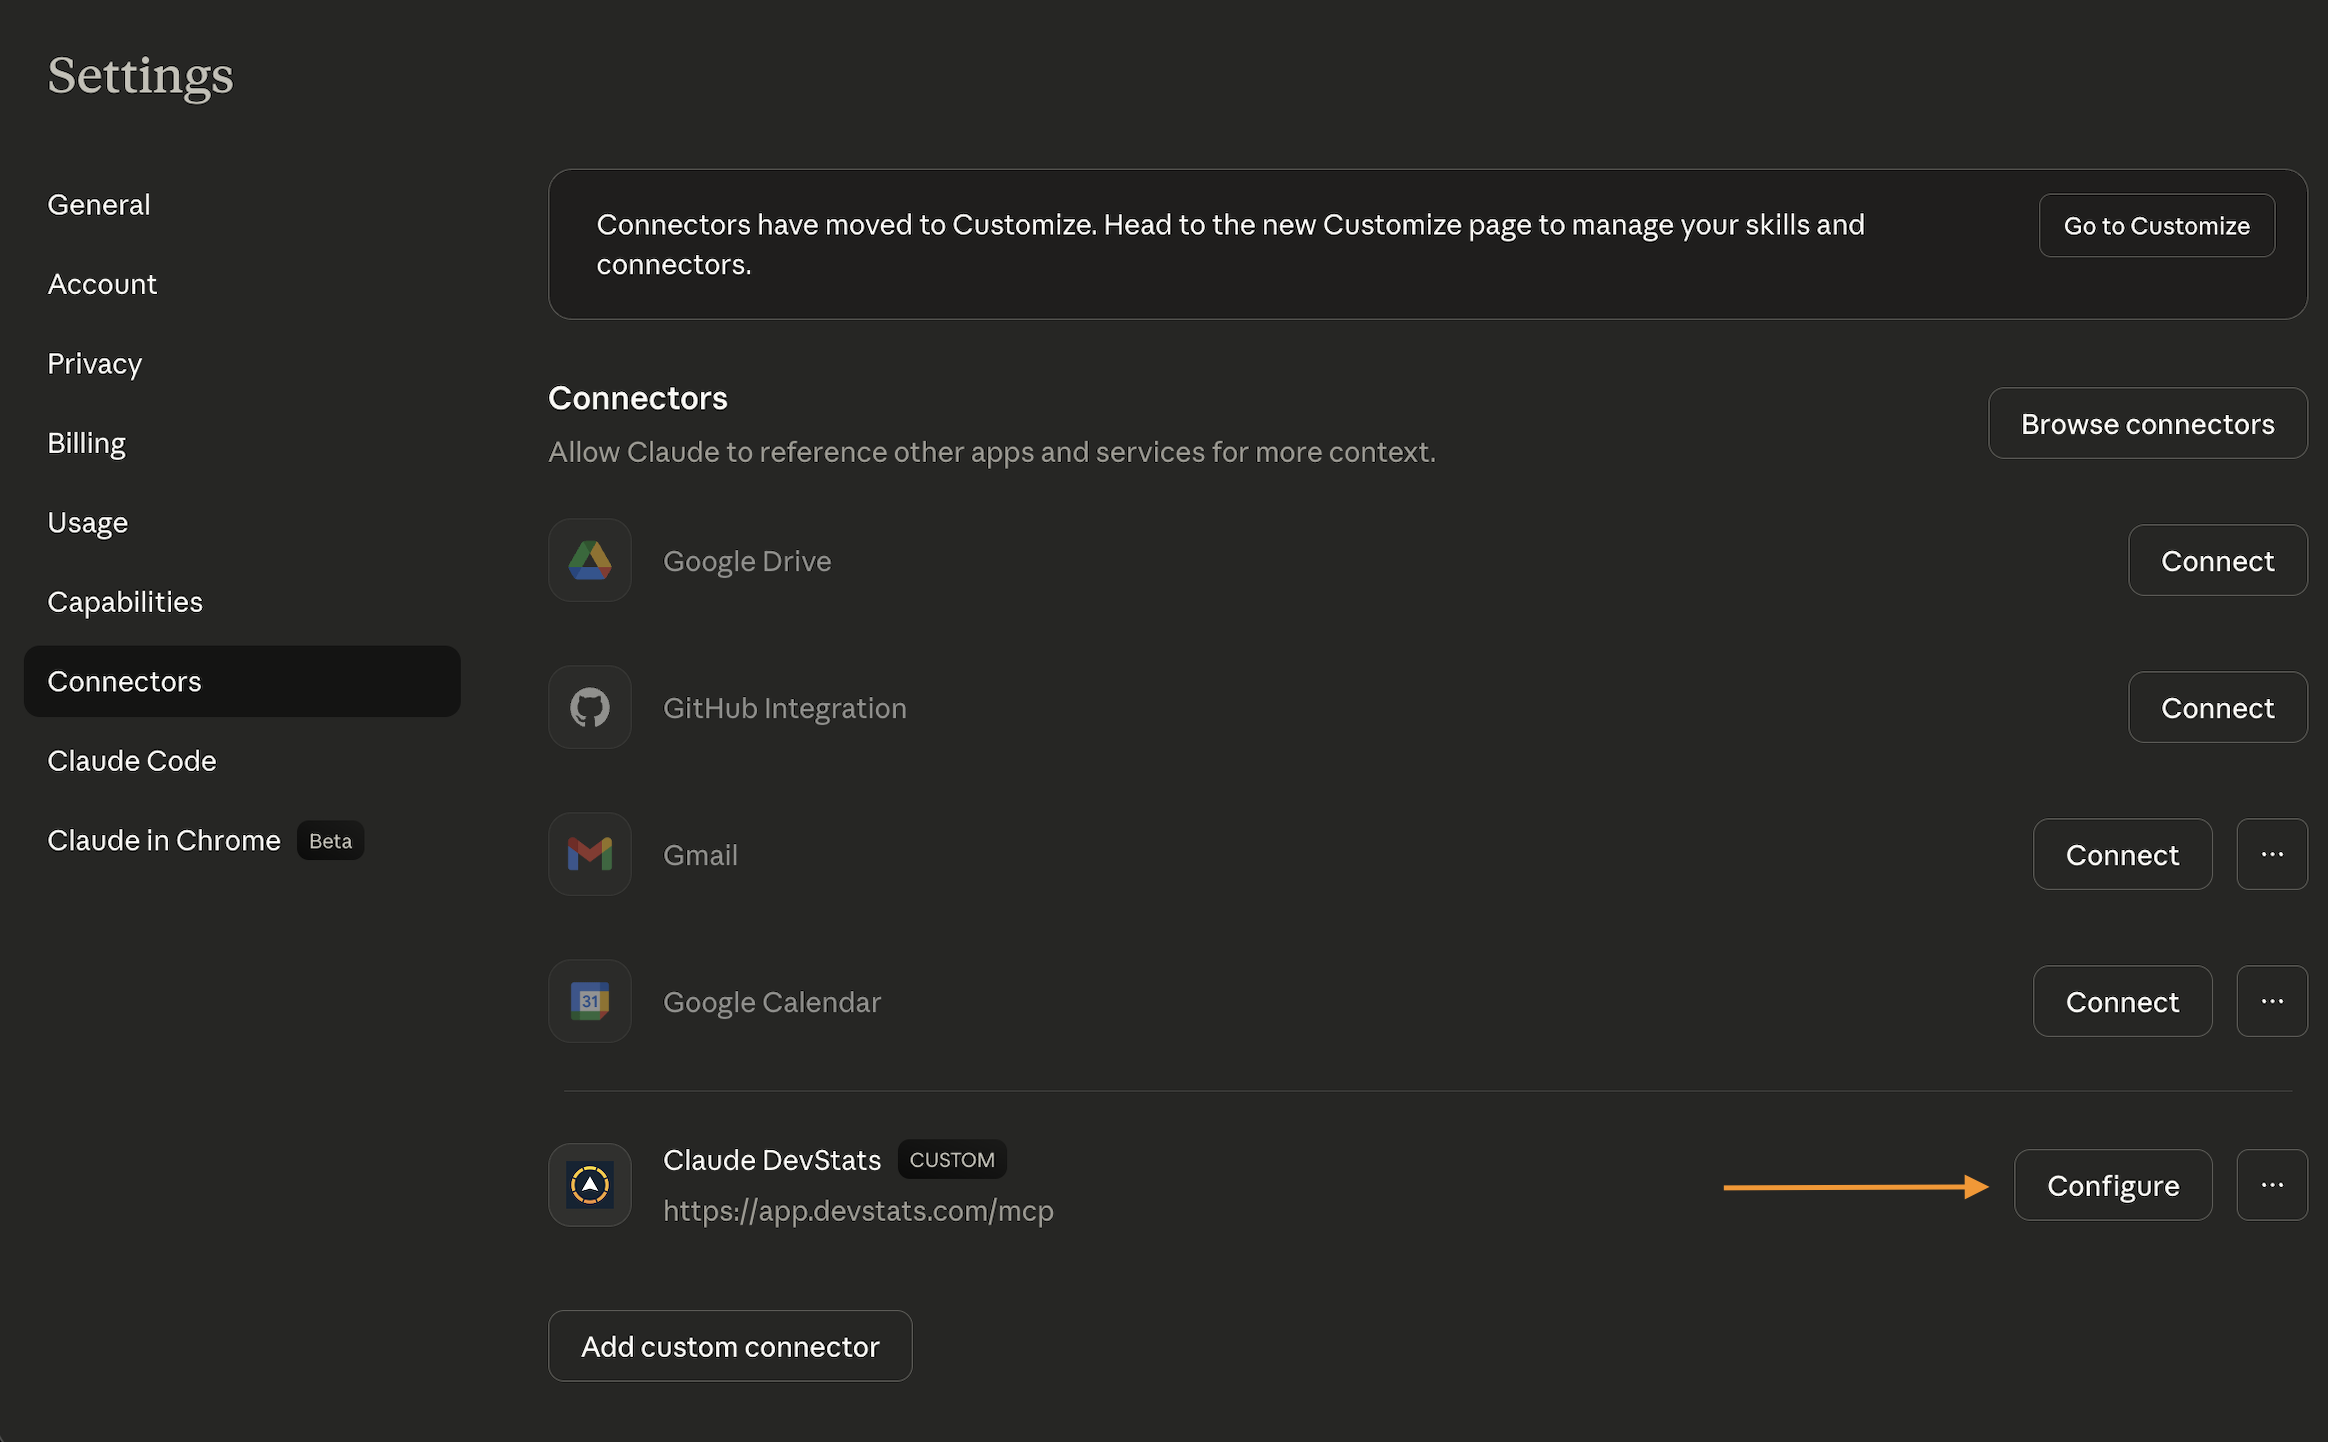Connect the GitHub Integration
Screen dimensions: 2328x1442
2218,707
